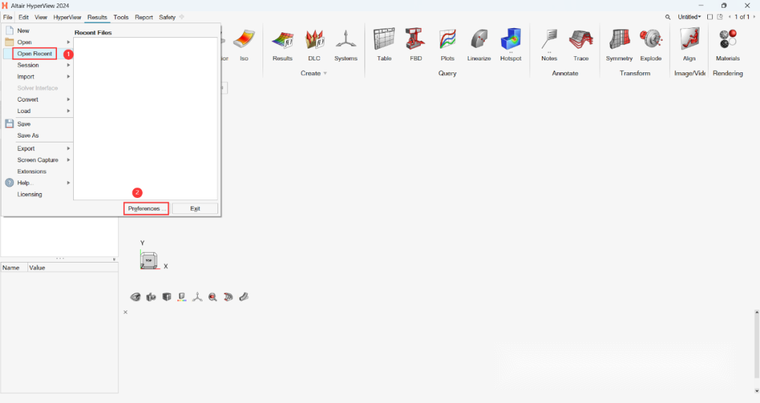The width and height of the screenshot is (760, 403).
Task: Select Save As in File menu
Action: [28, 135]
